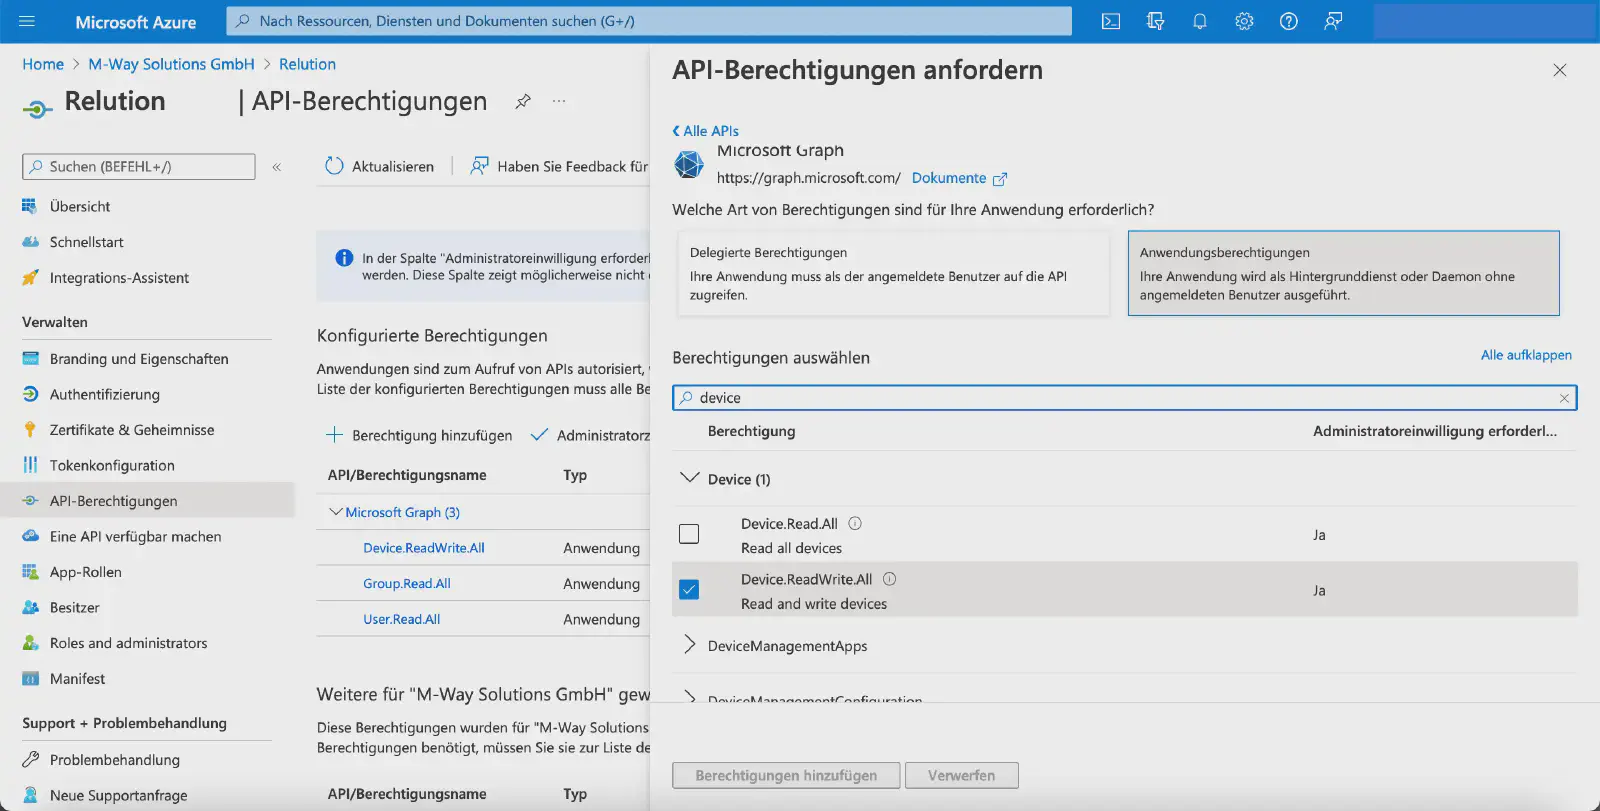Navigate to M-Way Solutions GmbH breadcrumb
Screen dimensions: 1600x811
coord(171,64)
